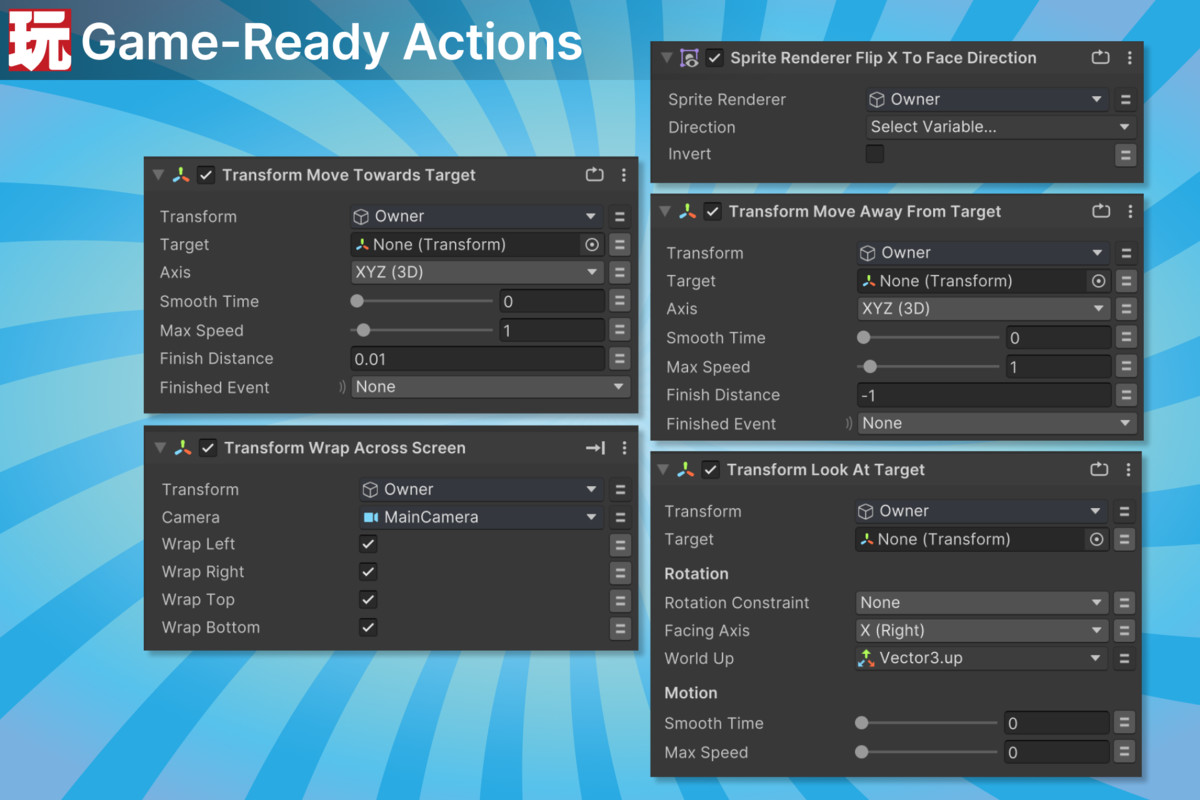This screenshot has height=800, width=1200.
Task: Click Finish Distance field showing 0.01
Action: point(477,359)
